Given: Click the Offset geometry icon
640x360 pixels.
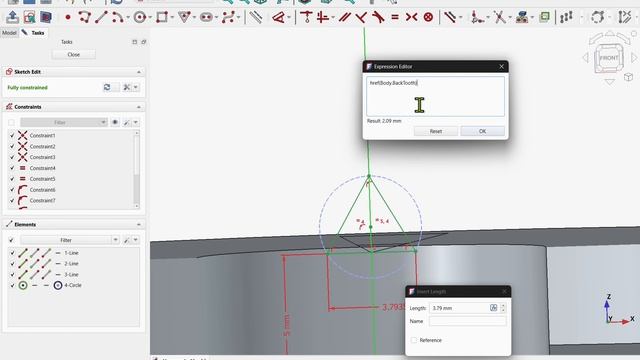Looking at the screenshot, I should (x=544, y=17).
